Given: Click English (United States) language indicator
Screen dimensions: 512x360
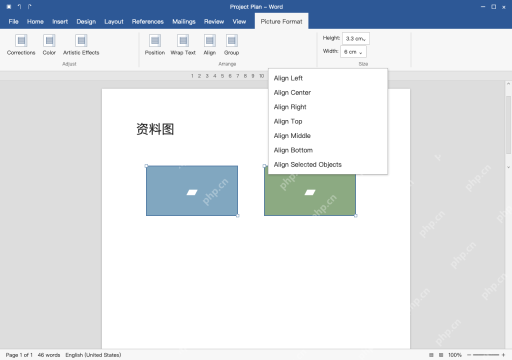Looking at the screenshot, I should pyautogui.click(x=93, y=355).
